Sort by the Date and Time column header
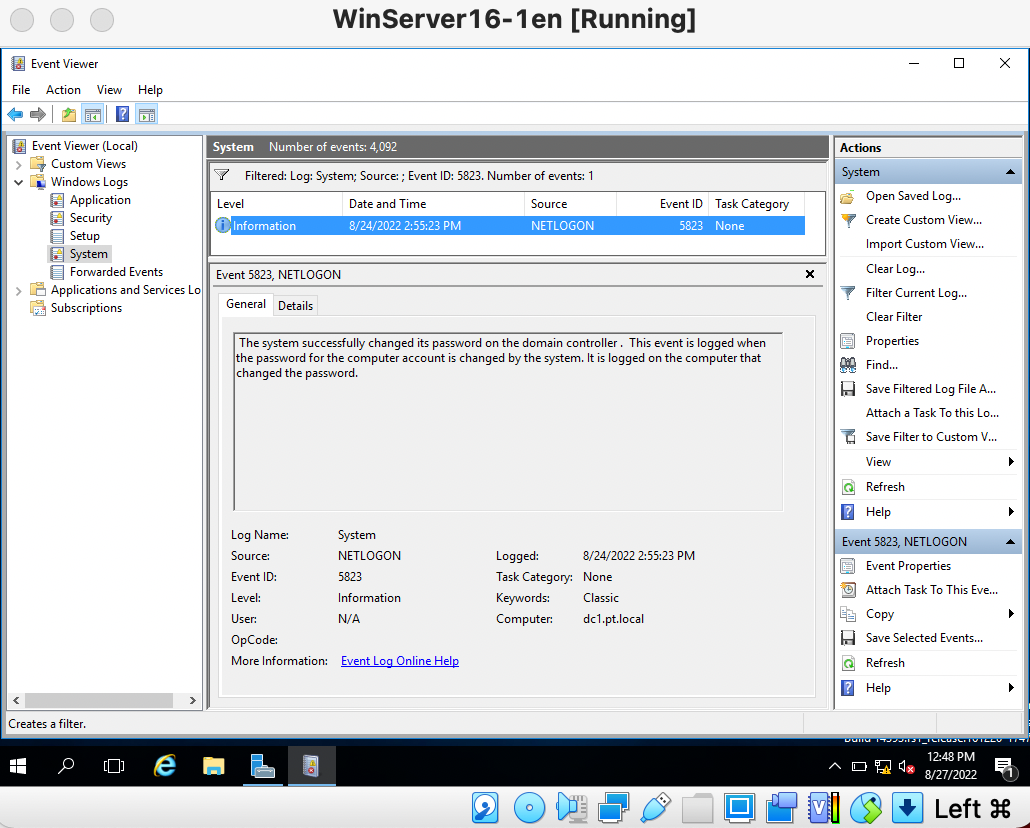The width and height of the screenshot is (1030, 828). point(433,204)
